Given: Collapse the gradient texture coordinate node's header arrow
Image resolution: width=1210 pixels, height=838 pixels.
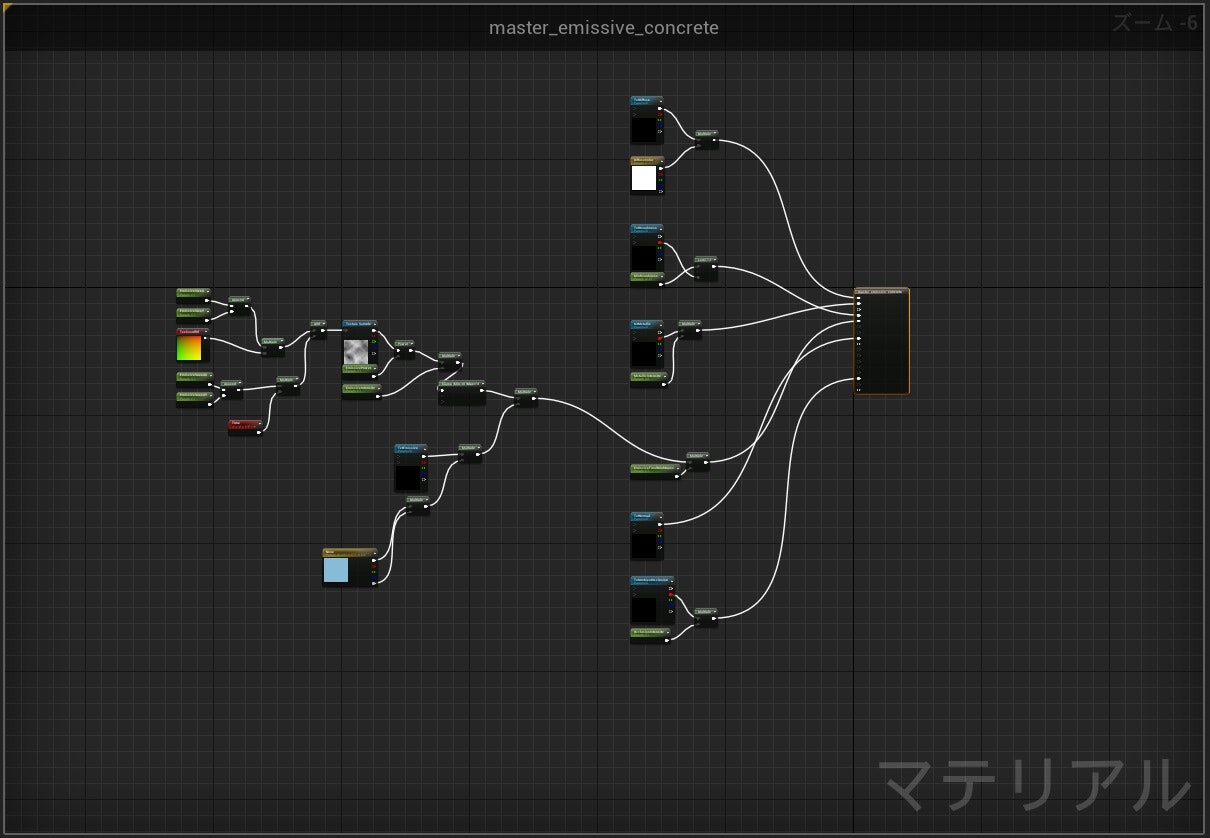Looking at the screenshot, I should [206, 332].
